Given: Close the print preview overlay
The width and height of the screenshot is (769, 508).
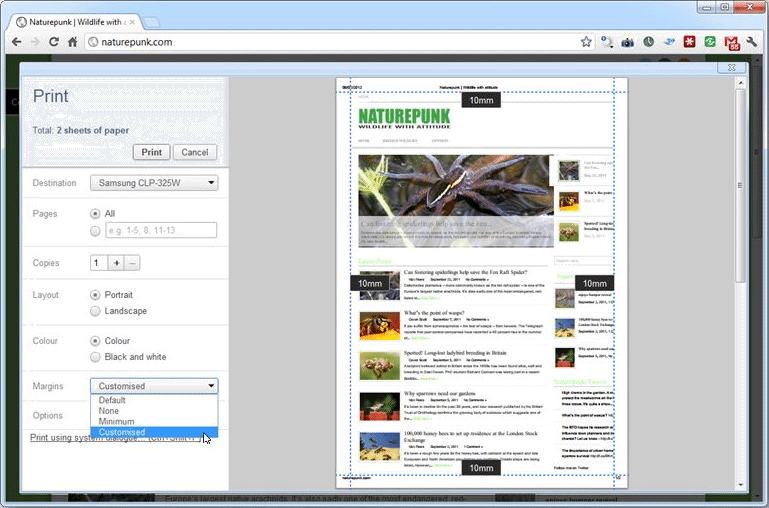Looking at the screenshot, I should (x=731, y=67).
